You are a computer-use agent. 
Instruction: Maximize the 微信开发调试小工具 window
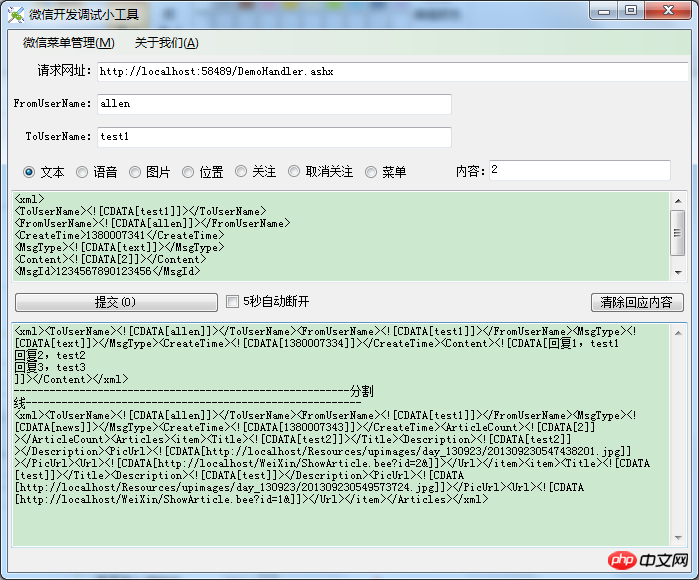631,11
